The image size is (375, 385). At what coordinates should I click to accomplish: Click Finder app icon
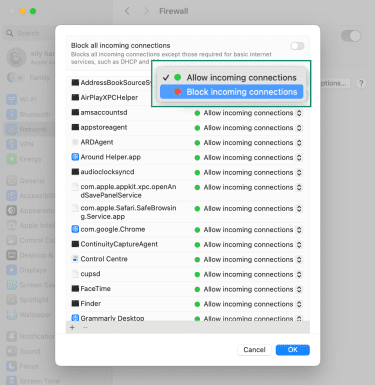(75, 303)
